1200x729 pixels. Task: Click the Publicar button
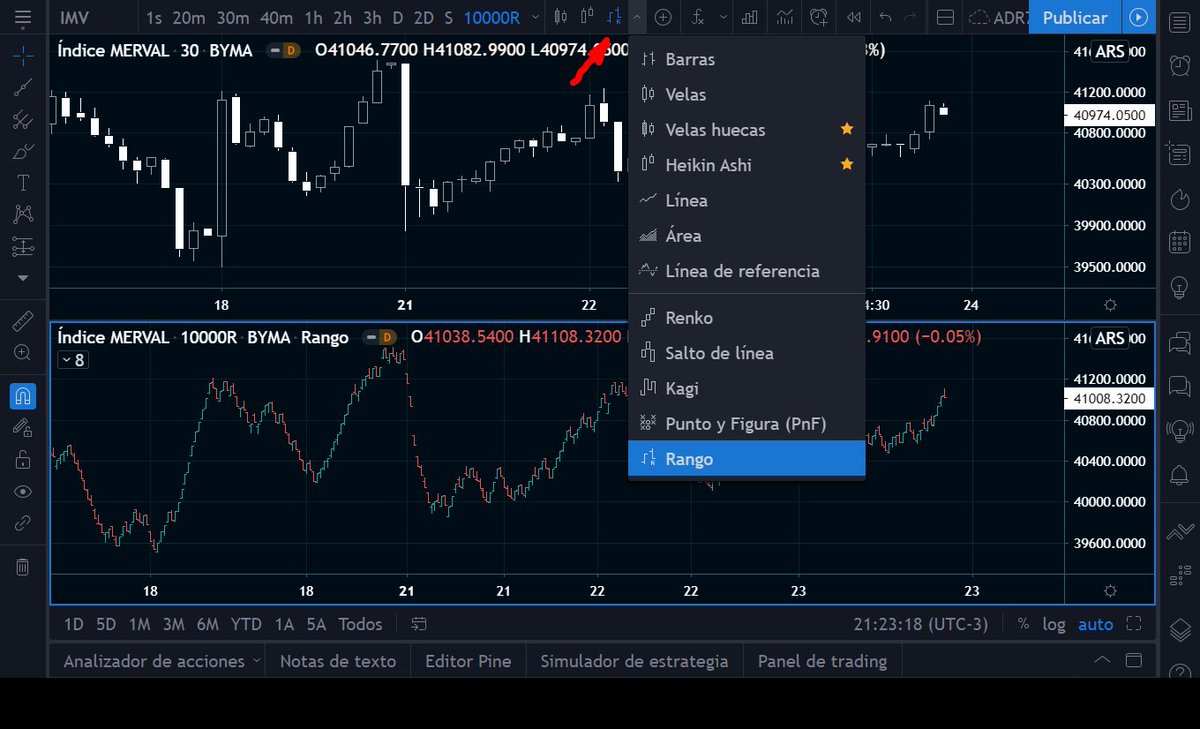click(1075, 17)
